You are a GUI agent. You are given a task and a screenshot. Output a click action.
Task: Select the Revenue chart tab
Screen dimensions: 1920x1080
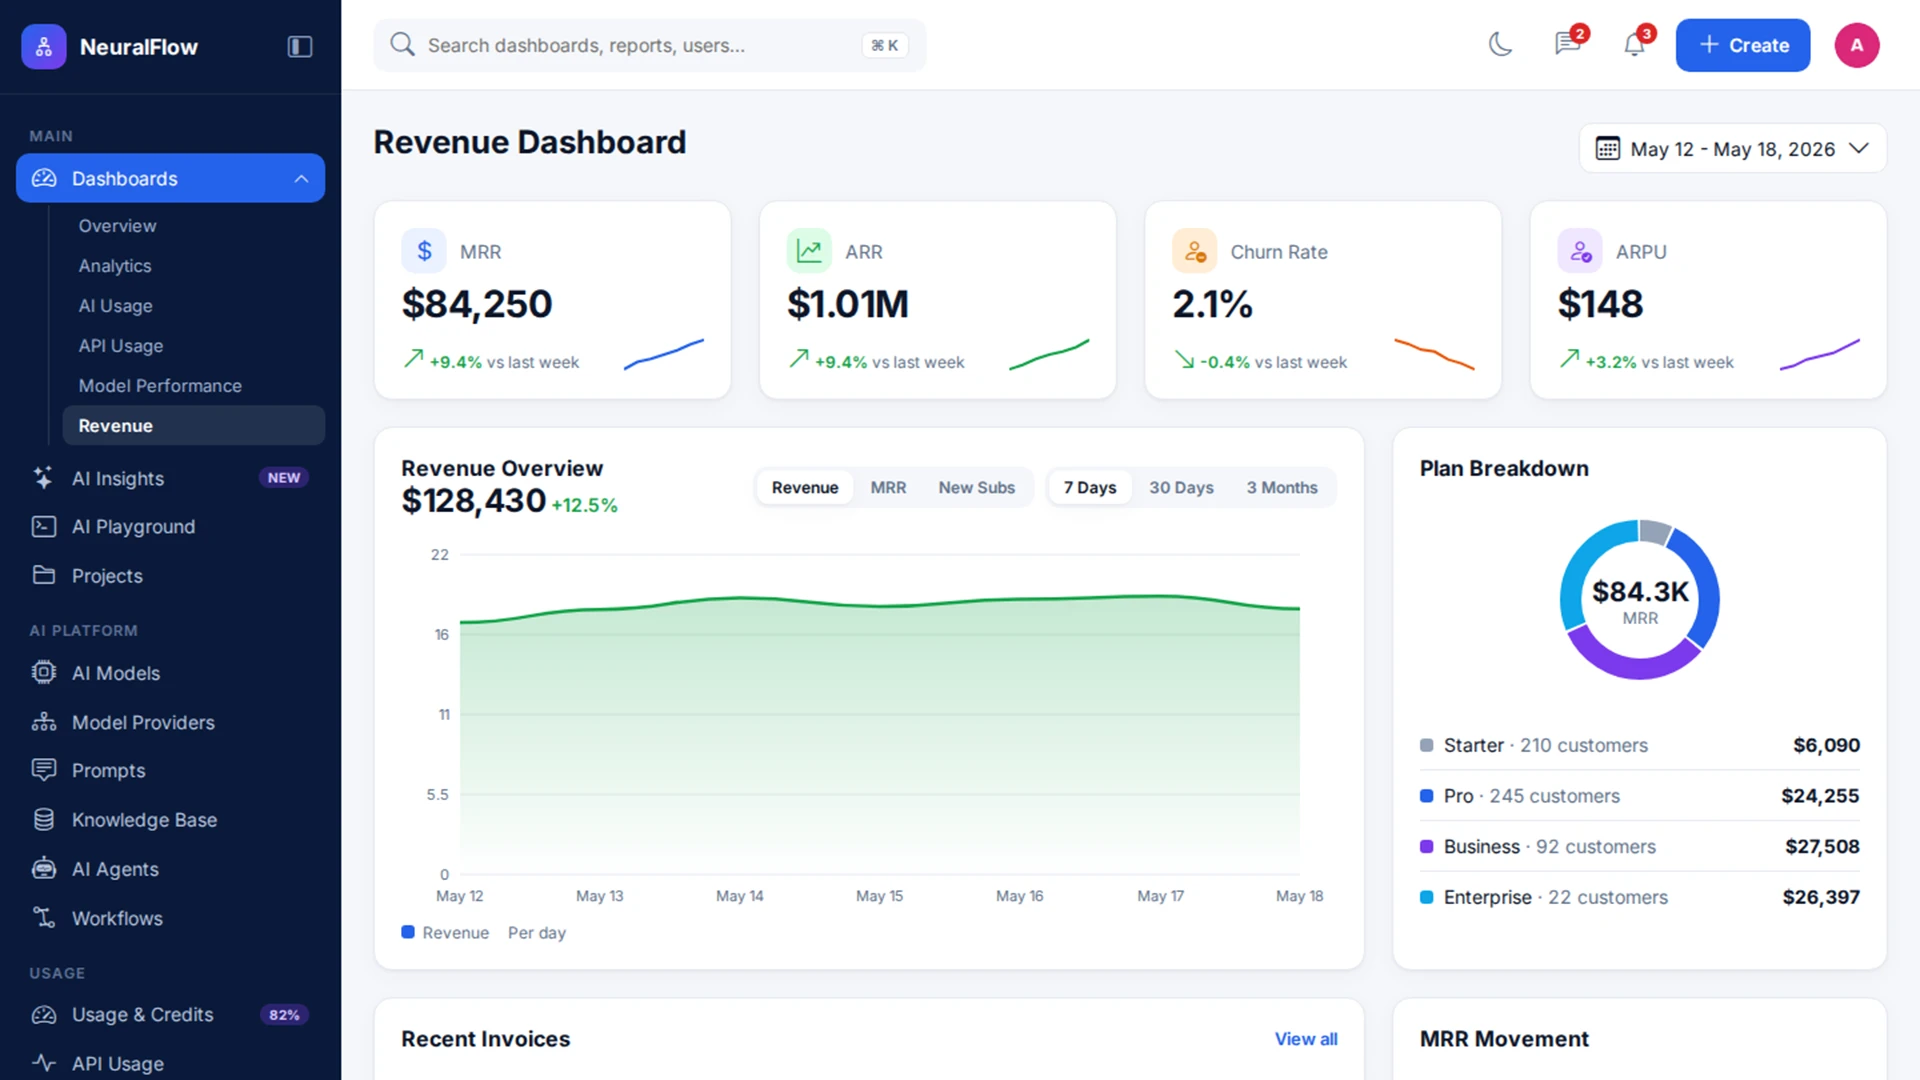point(805,487)
